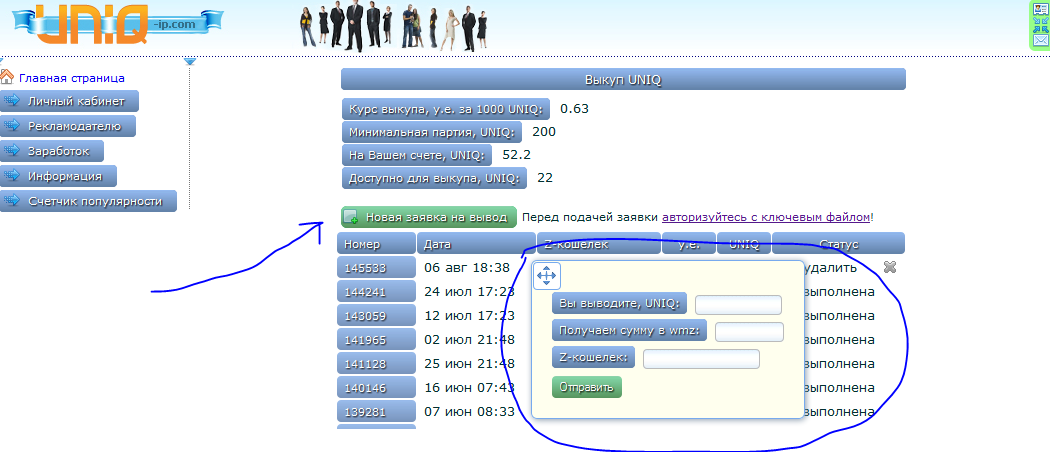Click the На Вашем счете, UNIQ label
1050x452 pixels.
point(417,155)
